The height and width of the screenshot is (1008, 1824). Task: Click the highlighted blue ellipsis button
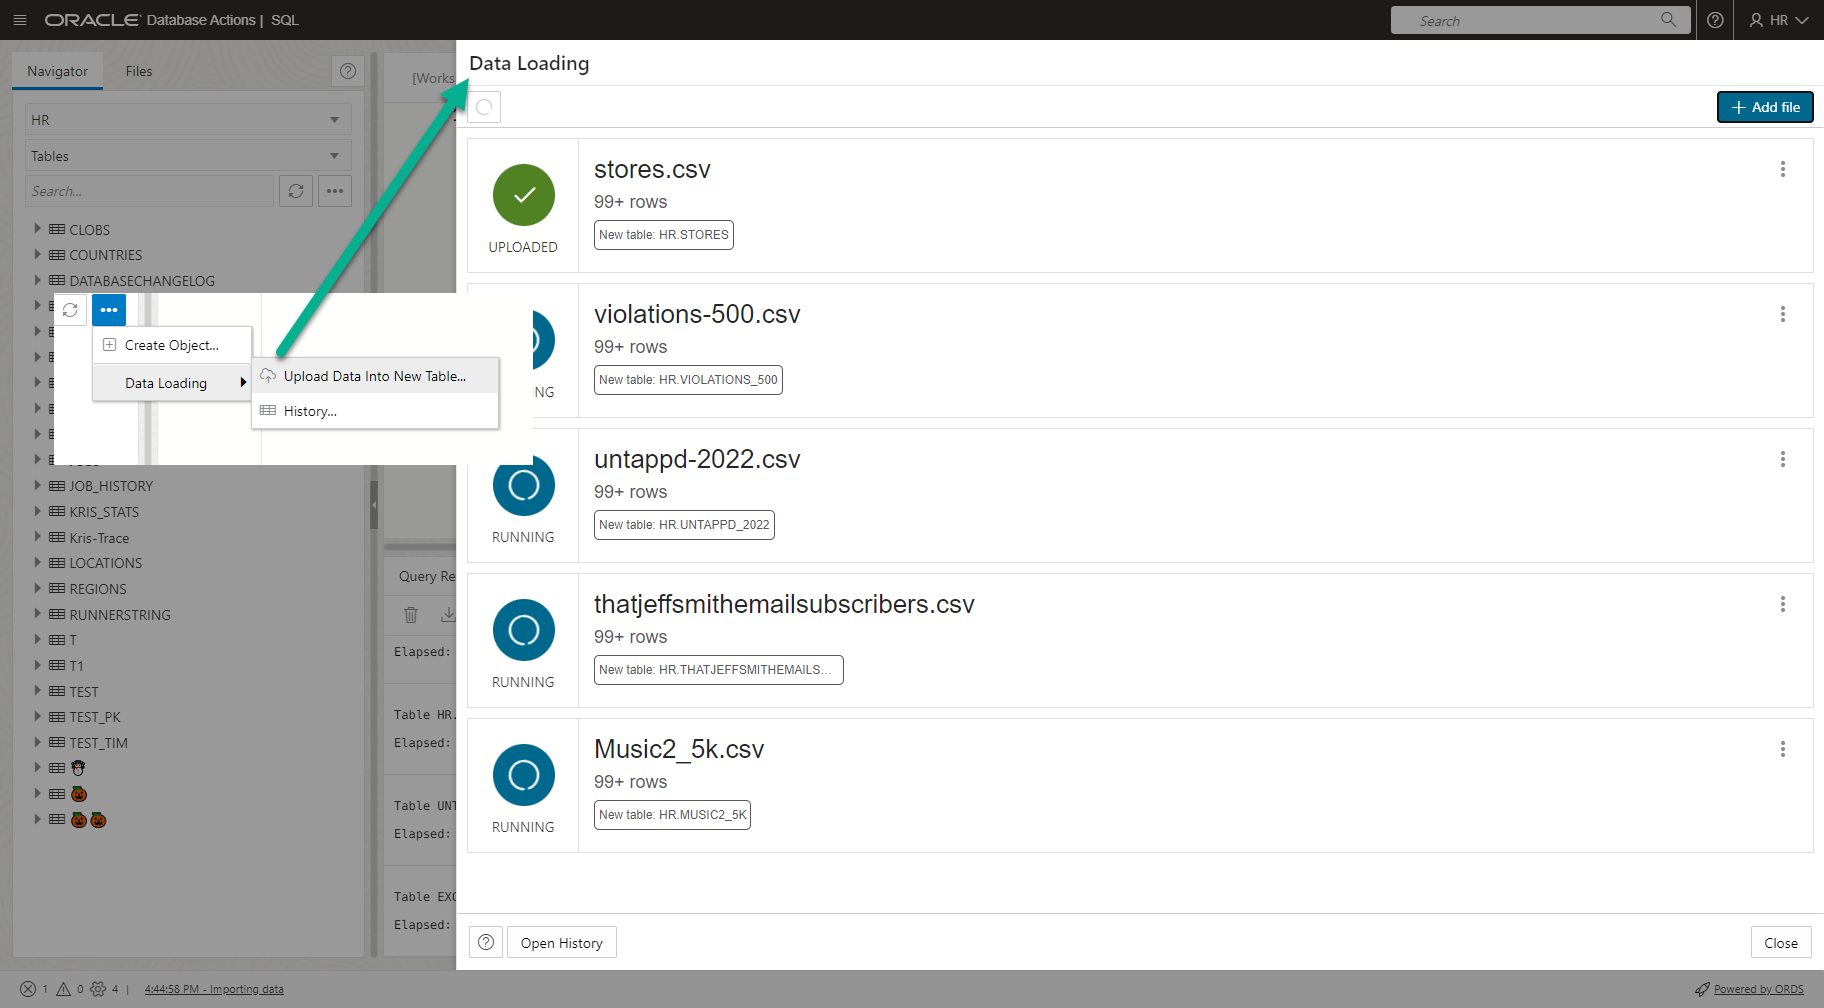(109, 310)
